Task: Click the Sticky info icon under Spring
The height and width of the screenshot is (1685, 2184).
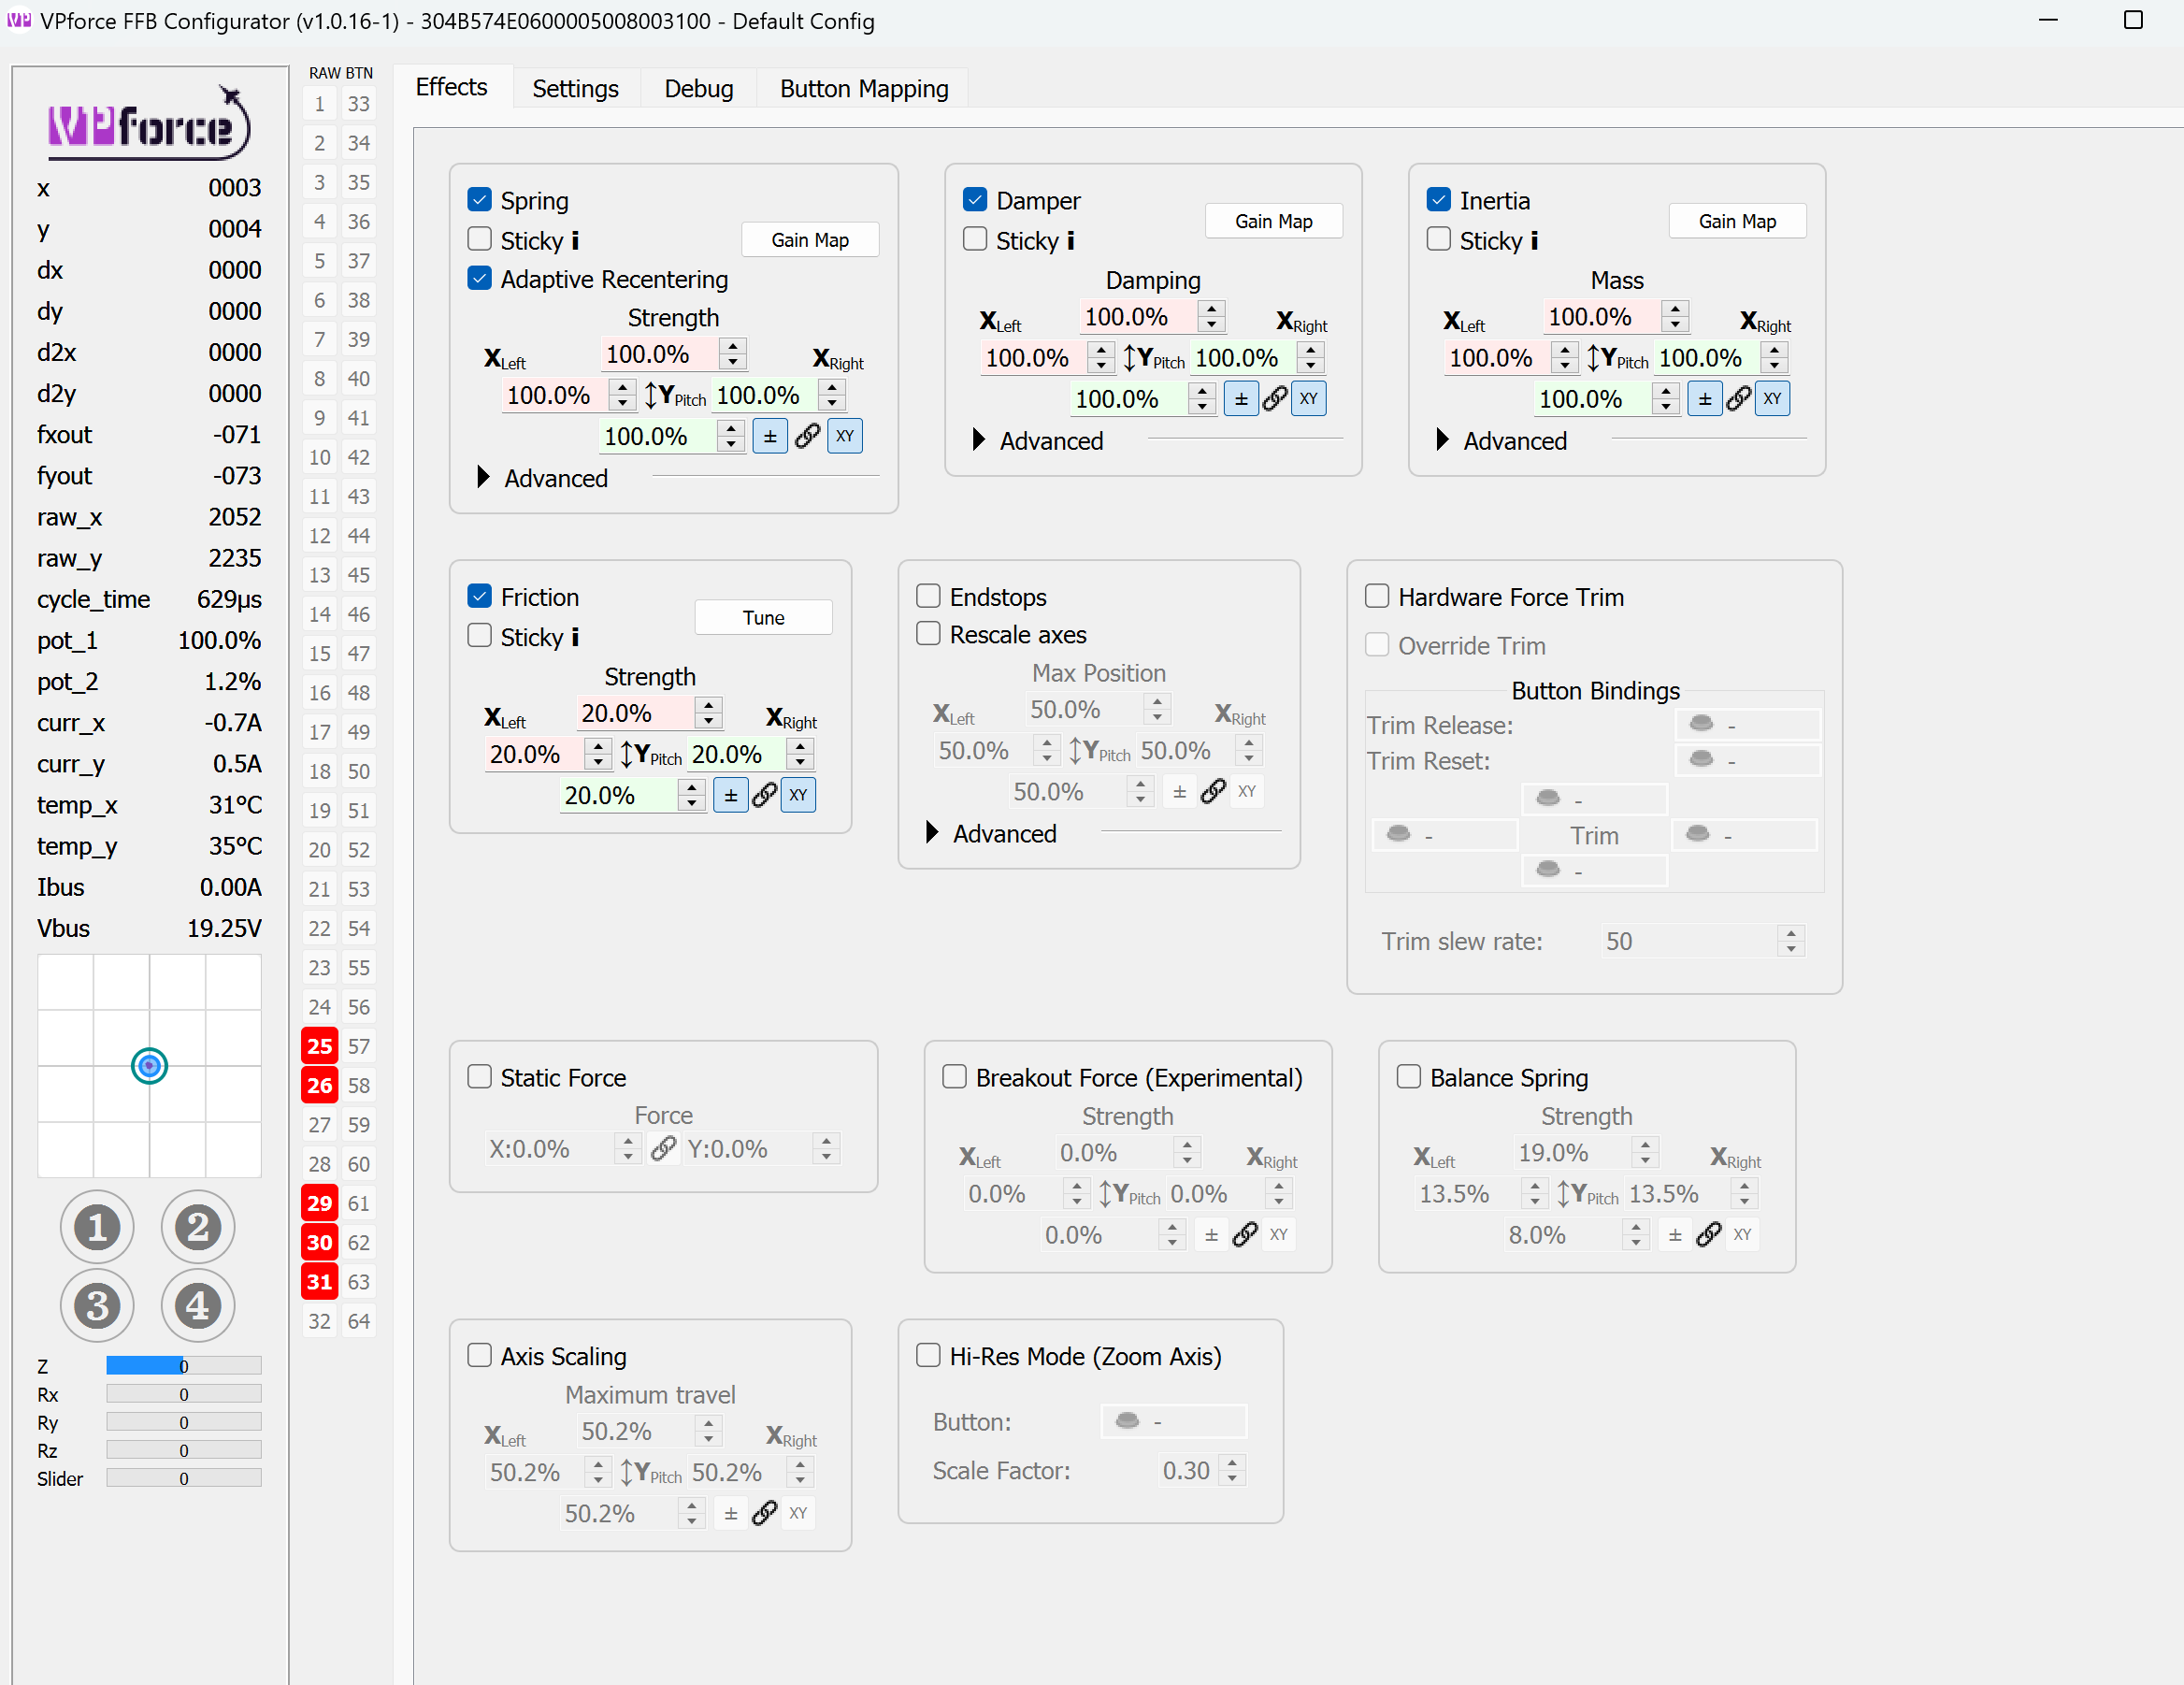Action: [x=575, y=241]
